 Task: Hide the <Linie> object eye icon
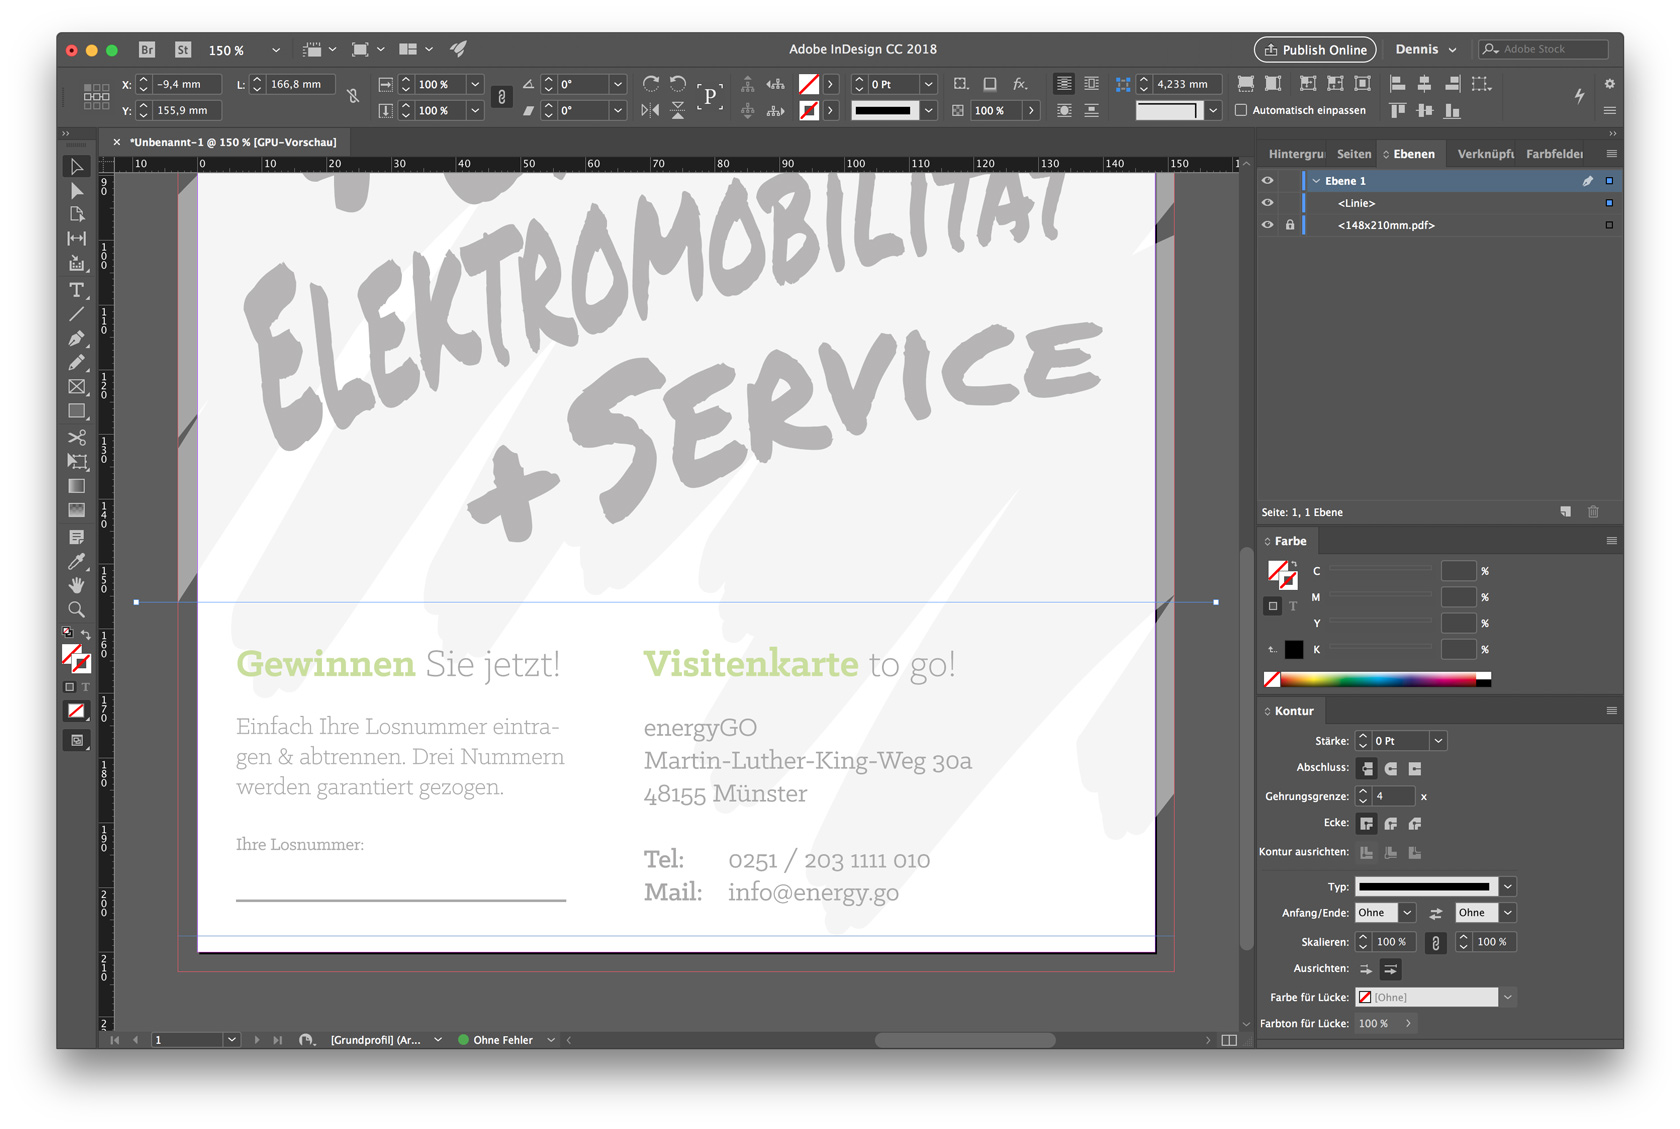coord(1268,203)
